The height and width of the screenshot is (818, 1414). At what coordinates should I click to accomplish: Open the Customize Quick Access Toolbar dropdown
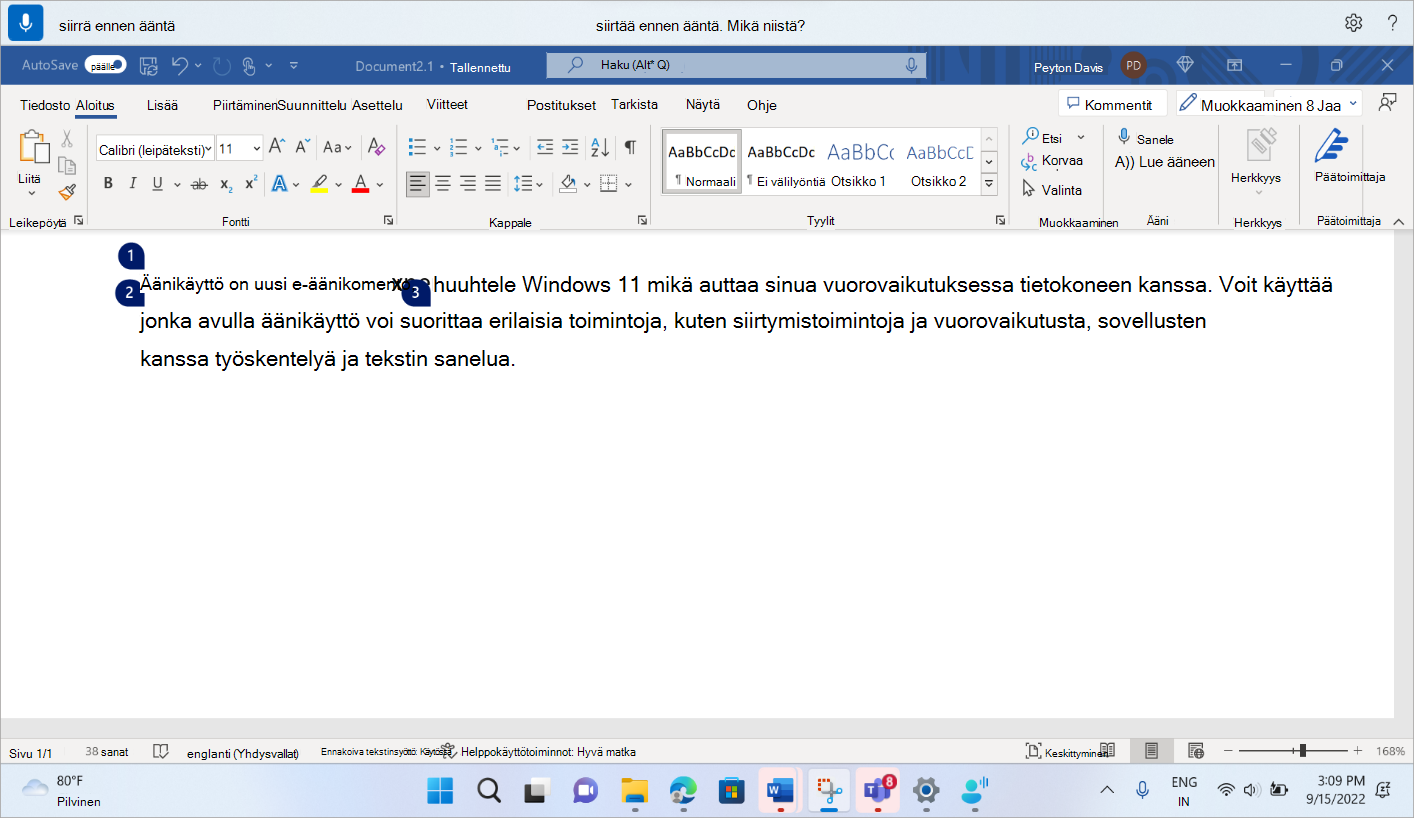pyautogui.click(x=294, y=66)
